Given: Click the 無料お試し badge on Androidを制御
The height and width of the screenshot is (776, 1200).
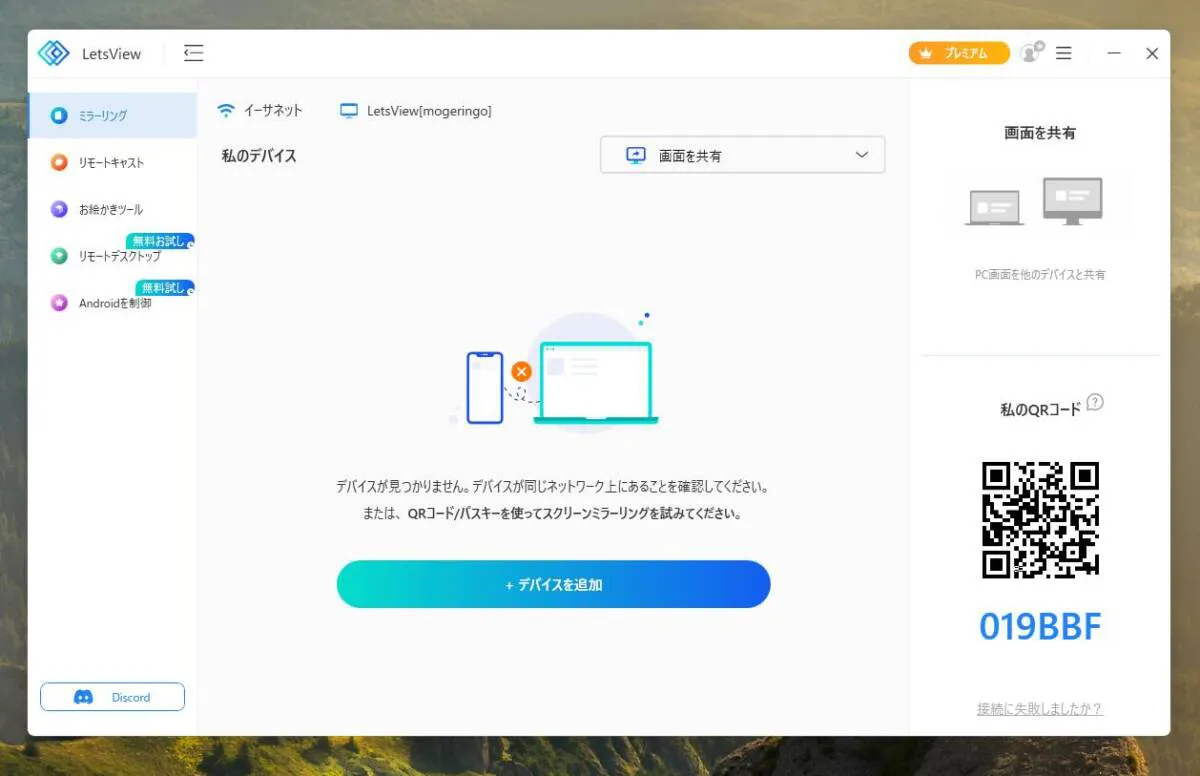Looking at the screenshot, I should (x=165, y=288).
